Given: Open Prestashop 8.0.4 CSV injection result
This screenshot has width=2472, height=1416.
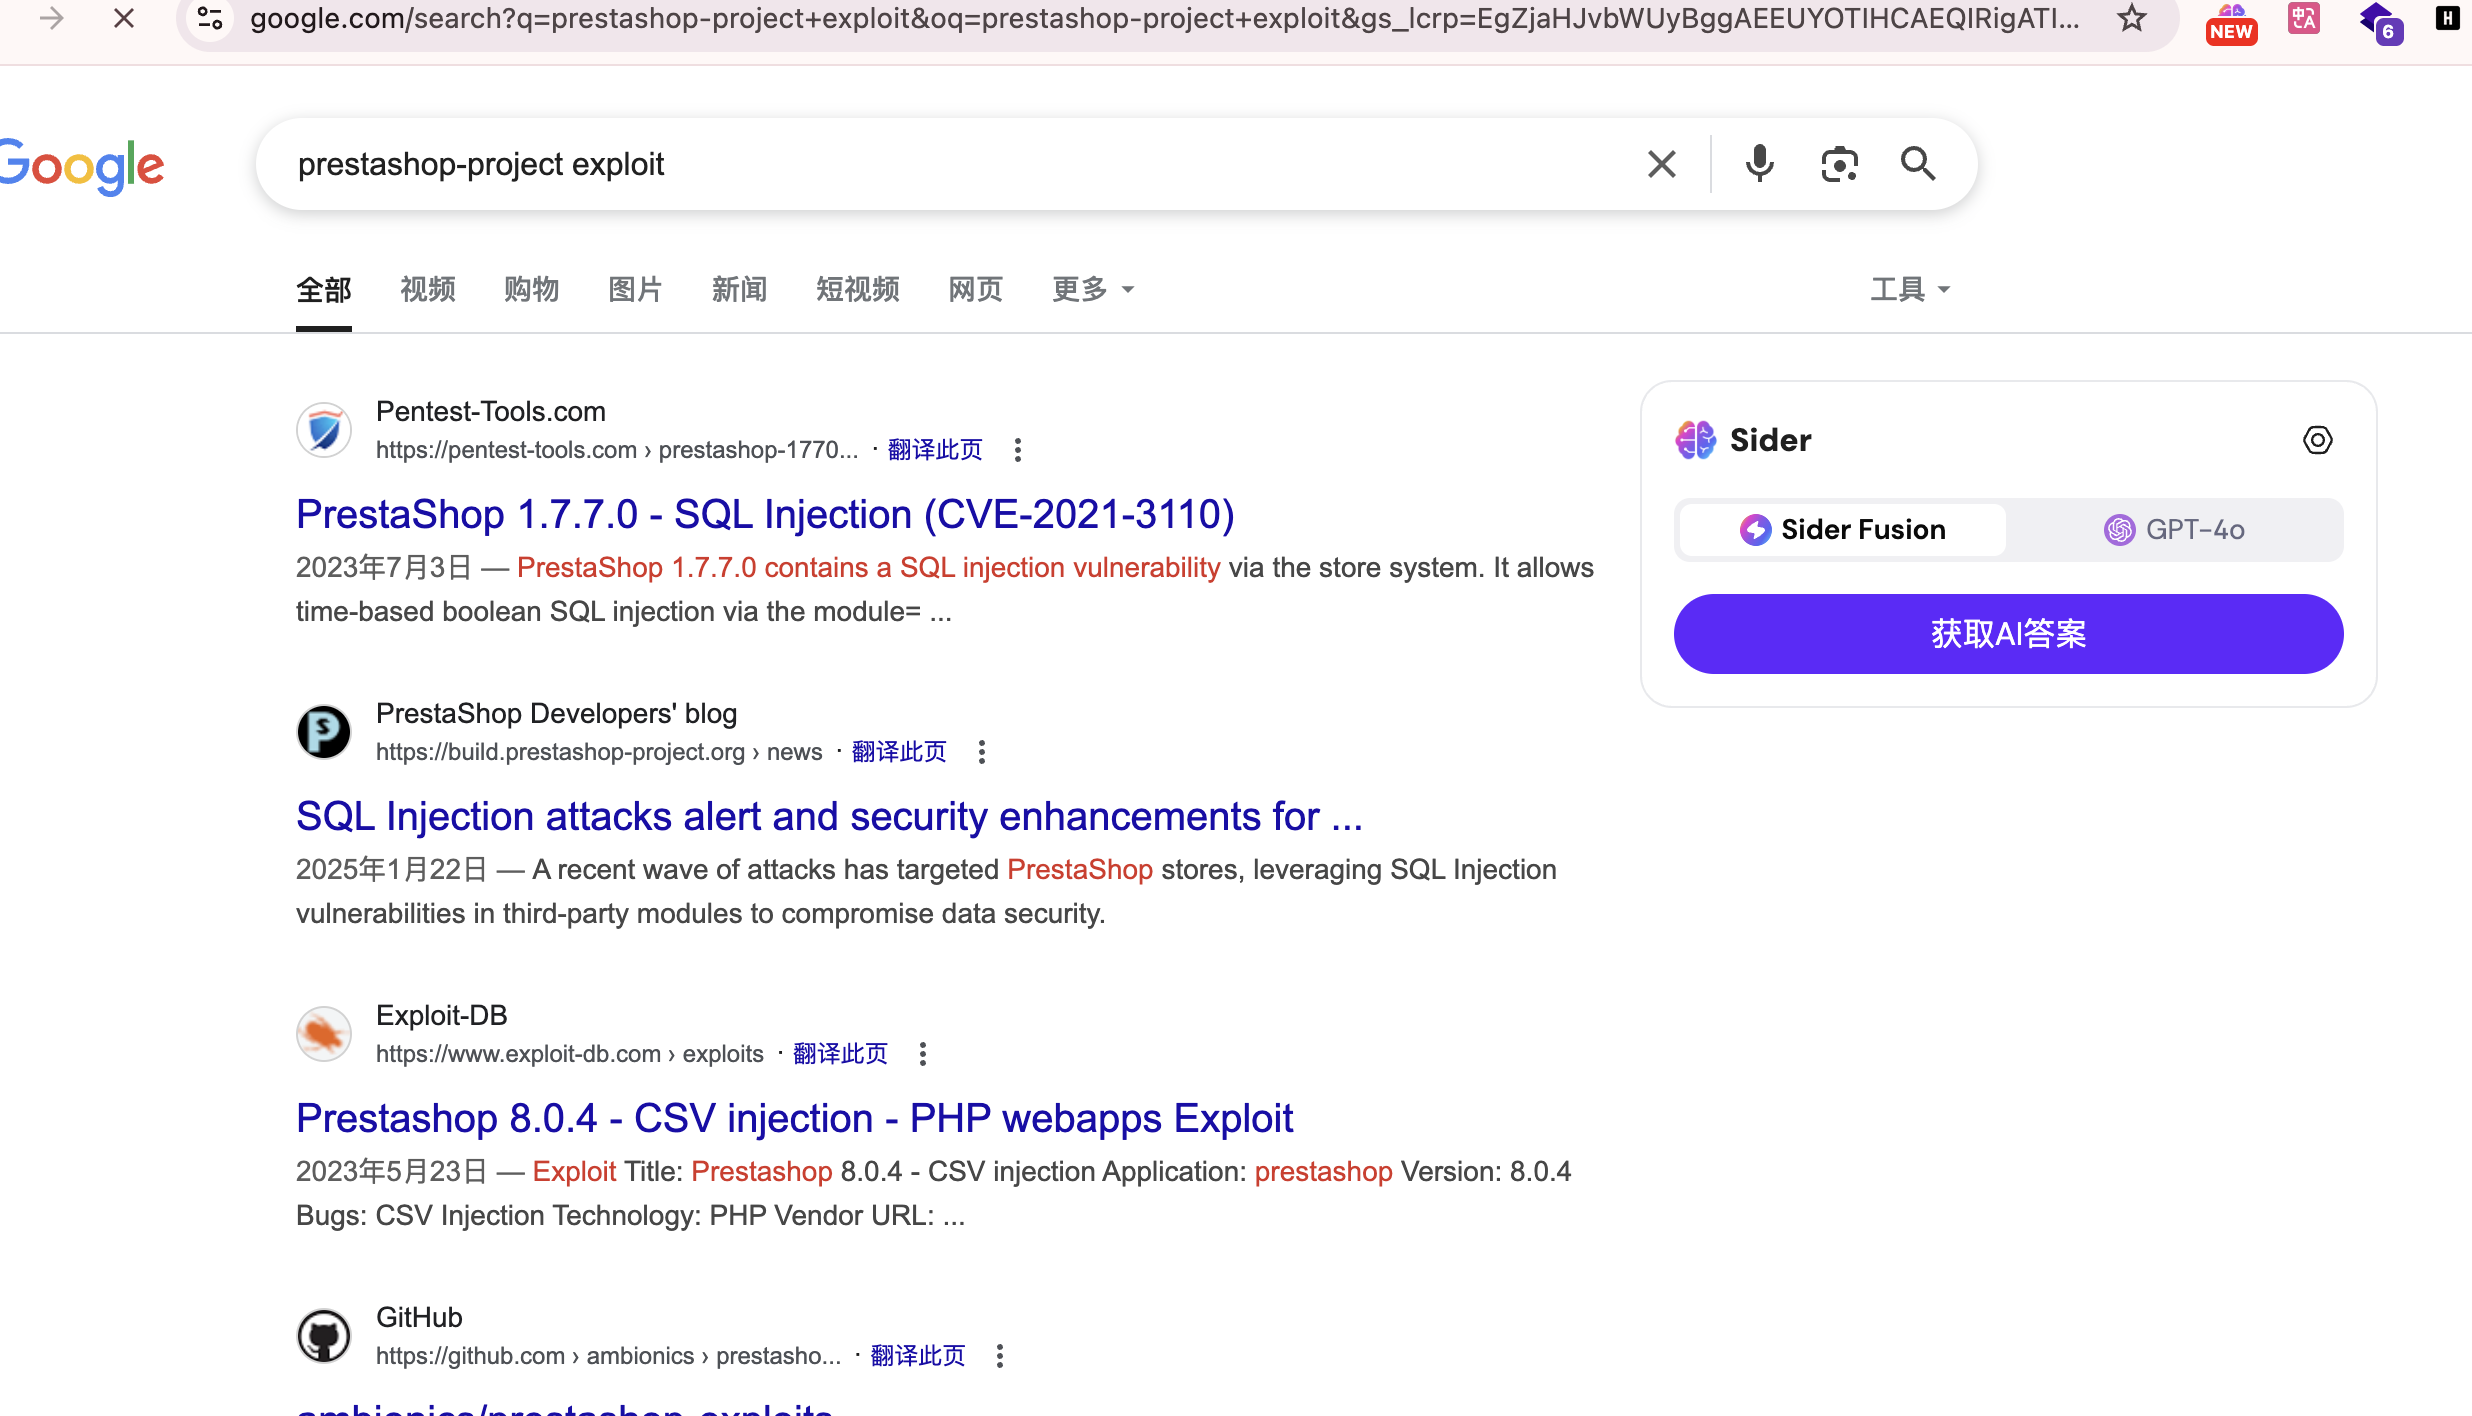Looking at the screenshot, I should pos(794,1119).
